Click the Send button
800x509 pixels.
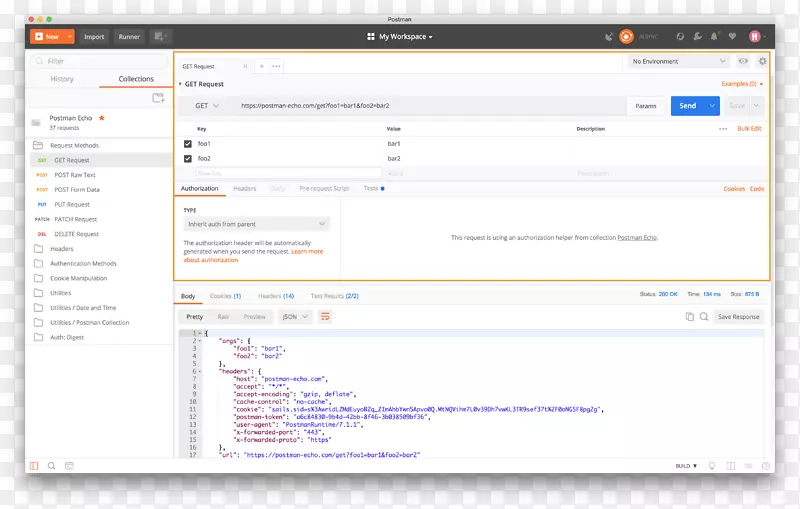pyautogui.click(x=688, y=106)
